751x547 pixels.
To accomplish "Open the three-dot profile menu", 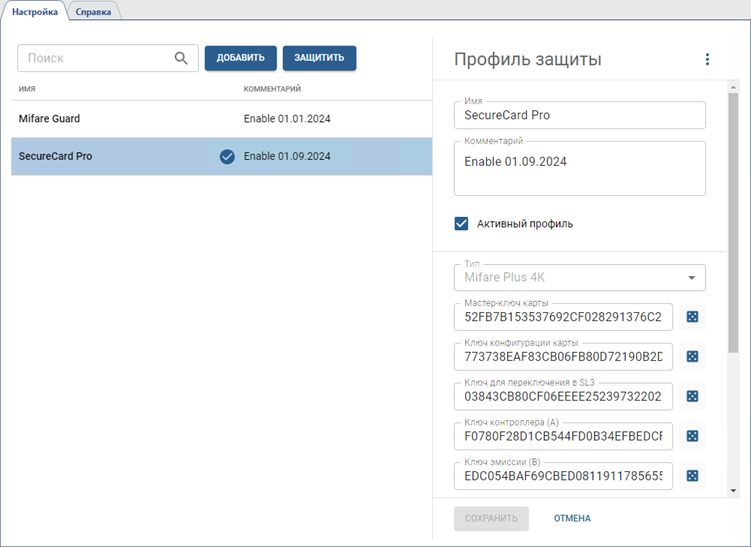I will [x=707, y=60].
